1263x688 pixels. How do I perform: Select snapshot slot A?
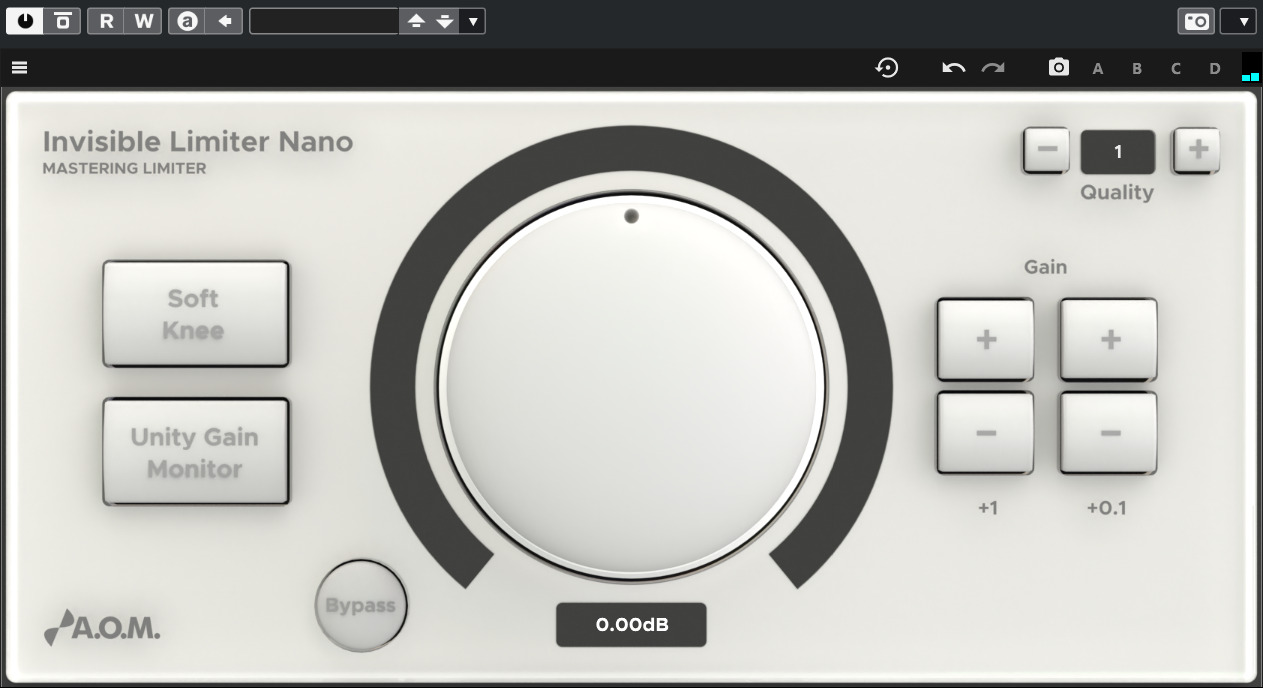pos(1098,69)
